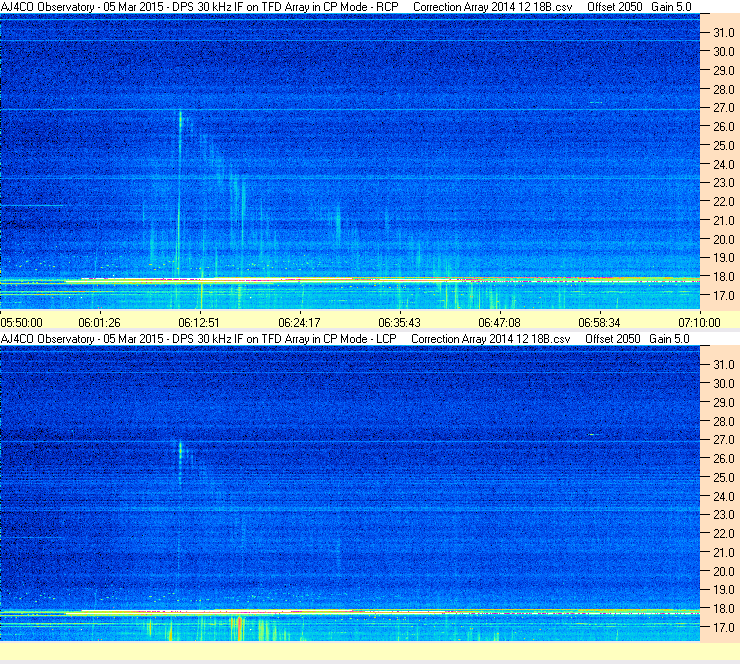Select the 07:10:00 time axis label
This screenshot has height=664, width=740.
pyautogui.click(x=699, y=323)
